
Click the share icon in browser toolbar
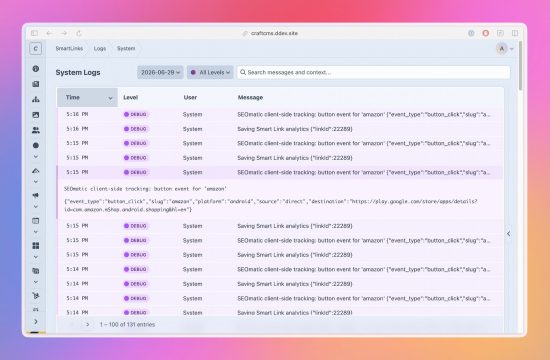(x=501, y=33)
